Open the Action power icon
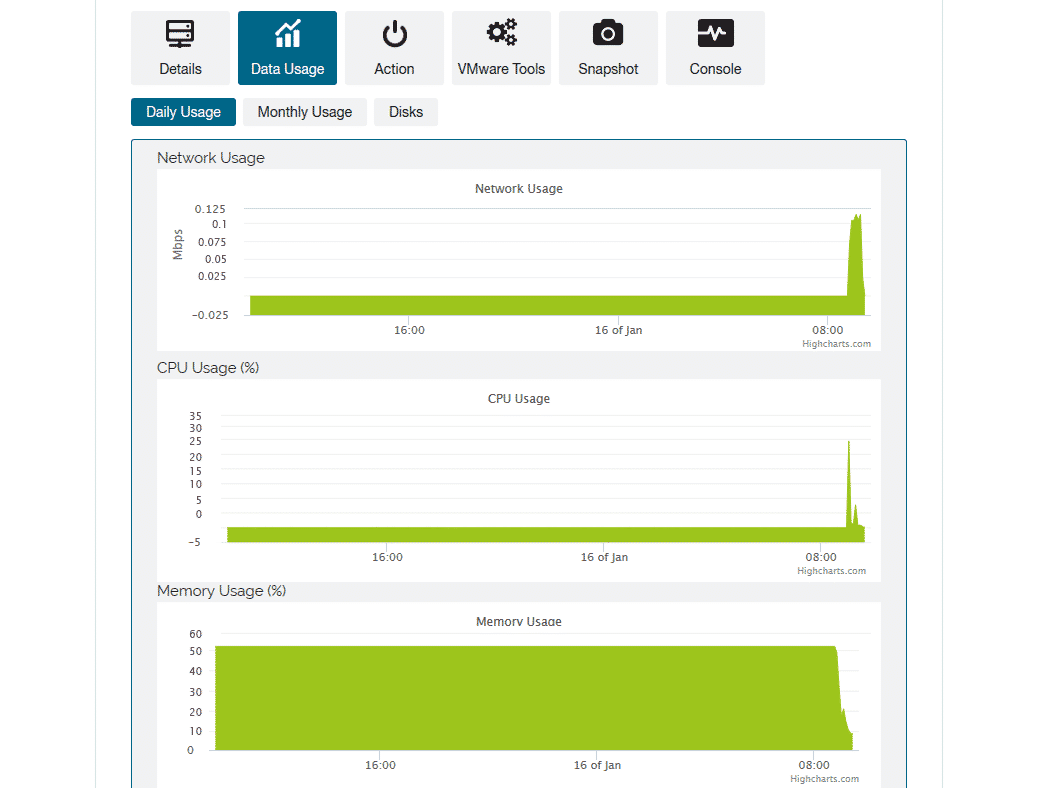 click(394, 35)
